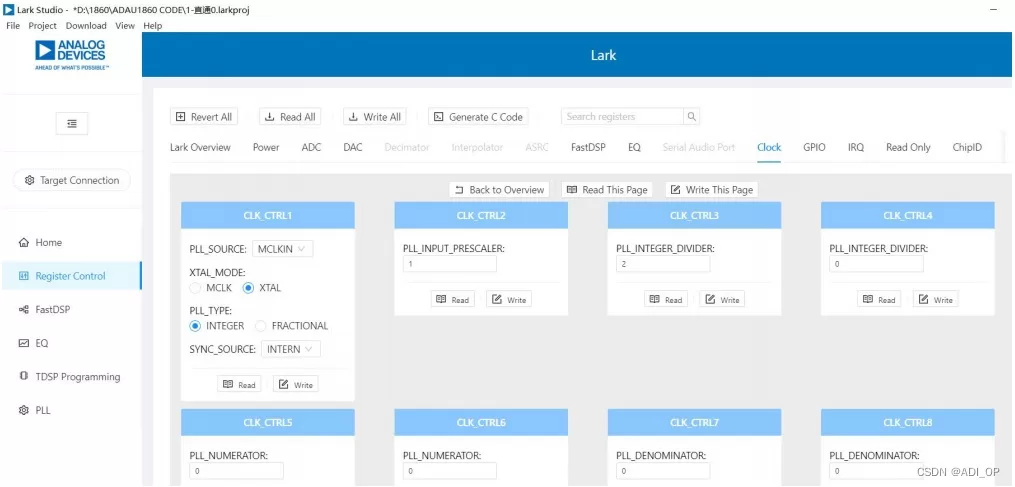Select the MCLK radio for XTAL_MODE

(195, 288)
